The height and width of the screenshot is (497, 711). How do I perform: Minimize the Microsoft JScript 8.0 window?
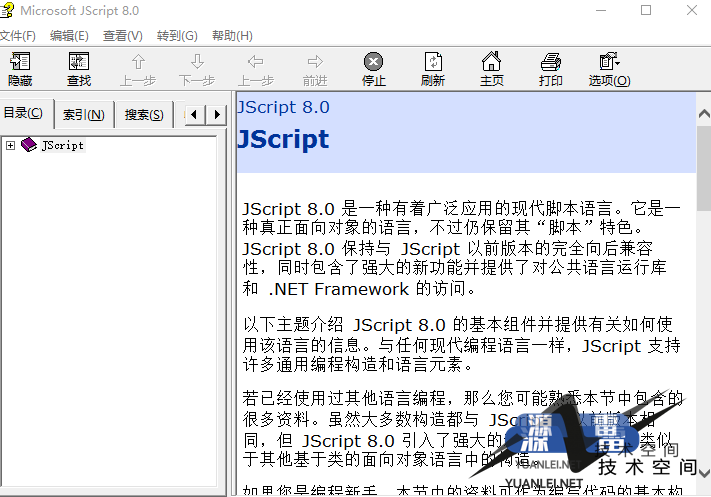601,10
